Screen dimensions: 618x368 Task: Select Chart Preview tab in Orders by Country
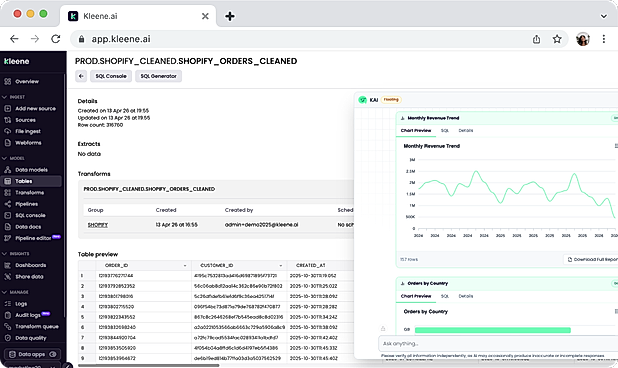[x=416, y=296]
